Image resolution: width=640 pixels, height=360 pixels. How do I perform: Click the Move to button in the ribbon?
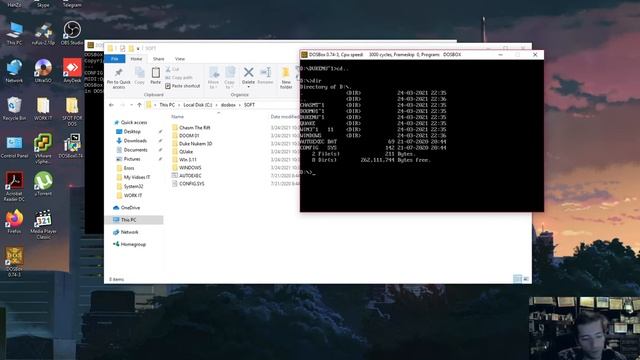click(213, 78)
